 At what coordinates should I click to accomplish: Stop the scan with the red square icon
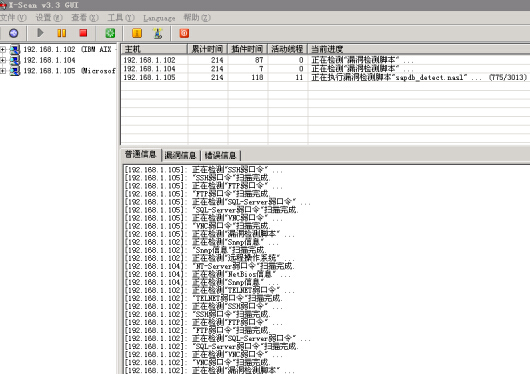click(83, 33)
